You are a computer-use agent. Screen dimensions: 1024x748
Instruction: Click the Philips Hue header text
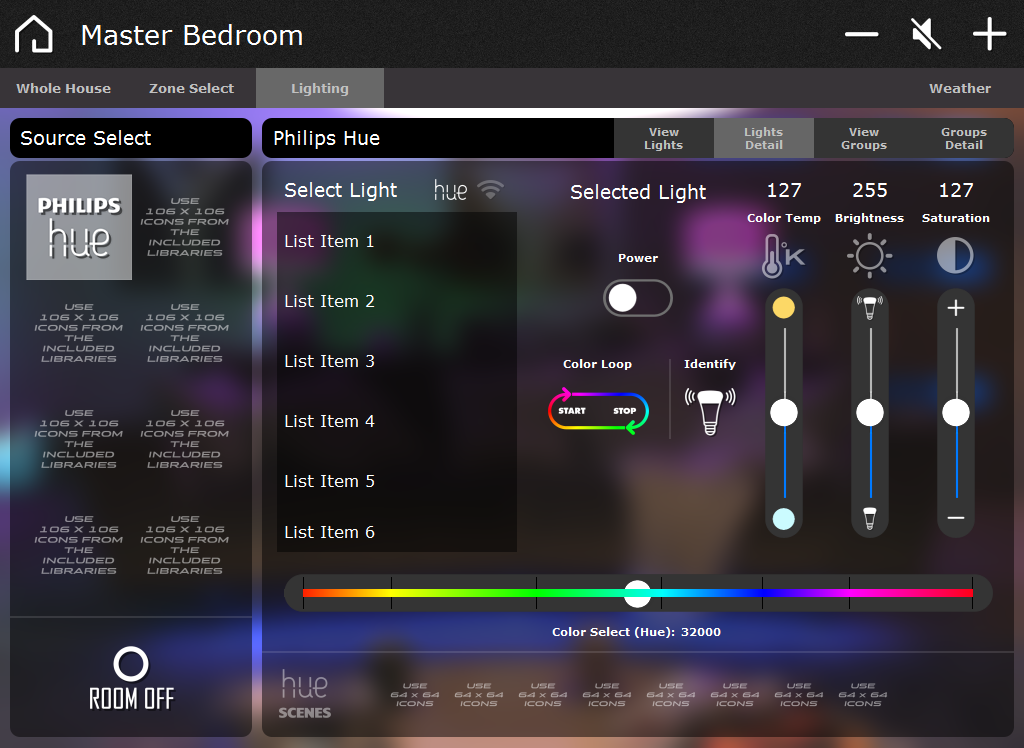(327, 138)
